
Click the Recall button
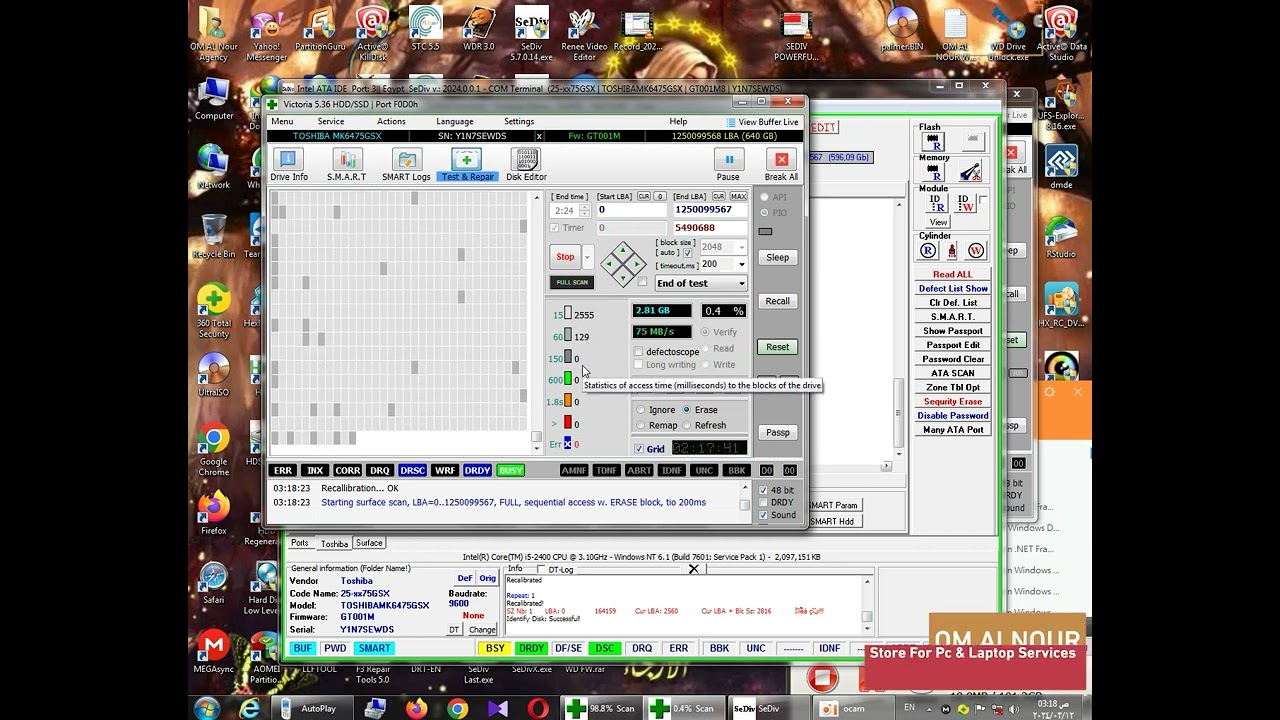tap(778, 301)
